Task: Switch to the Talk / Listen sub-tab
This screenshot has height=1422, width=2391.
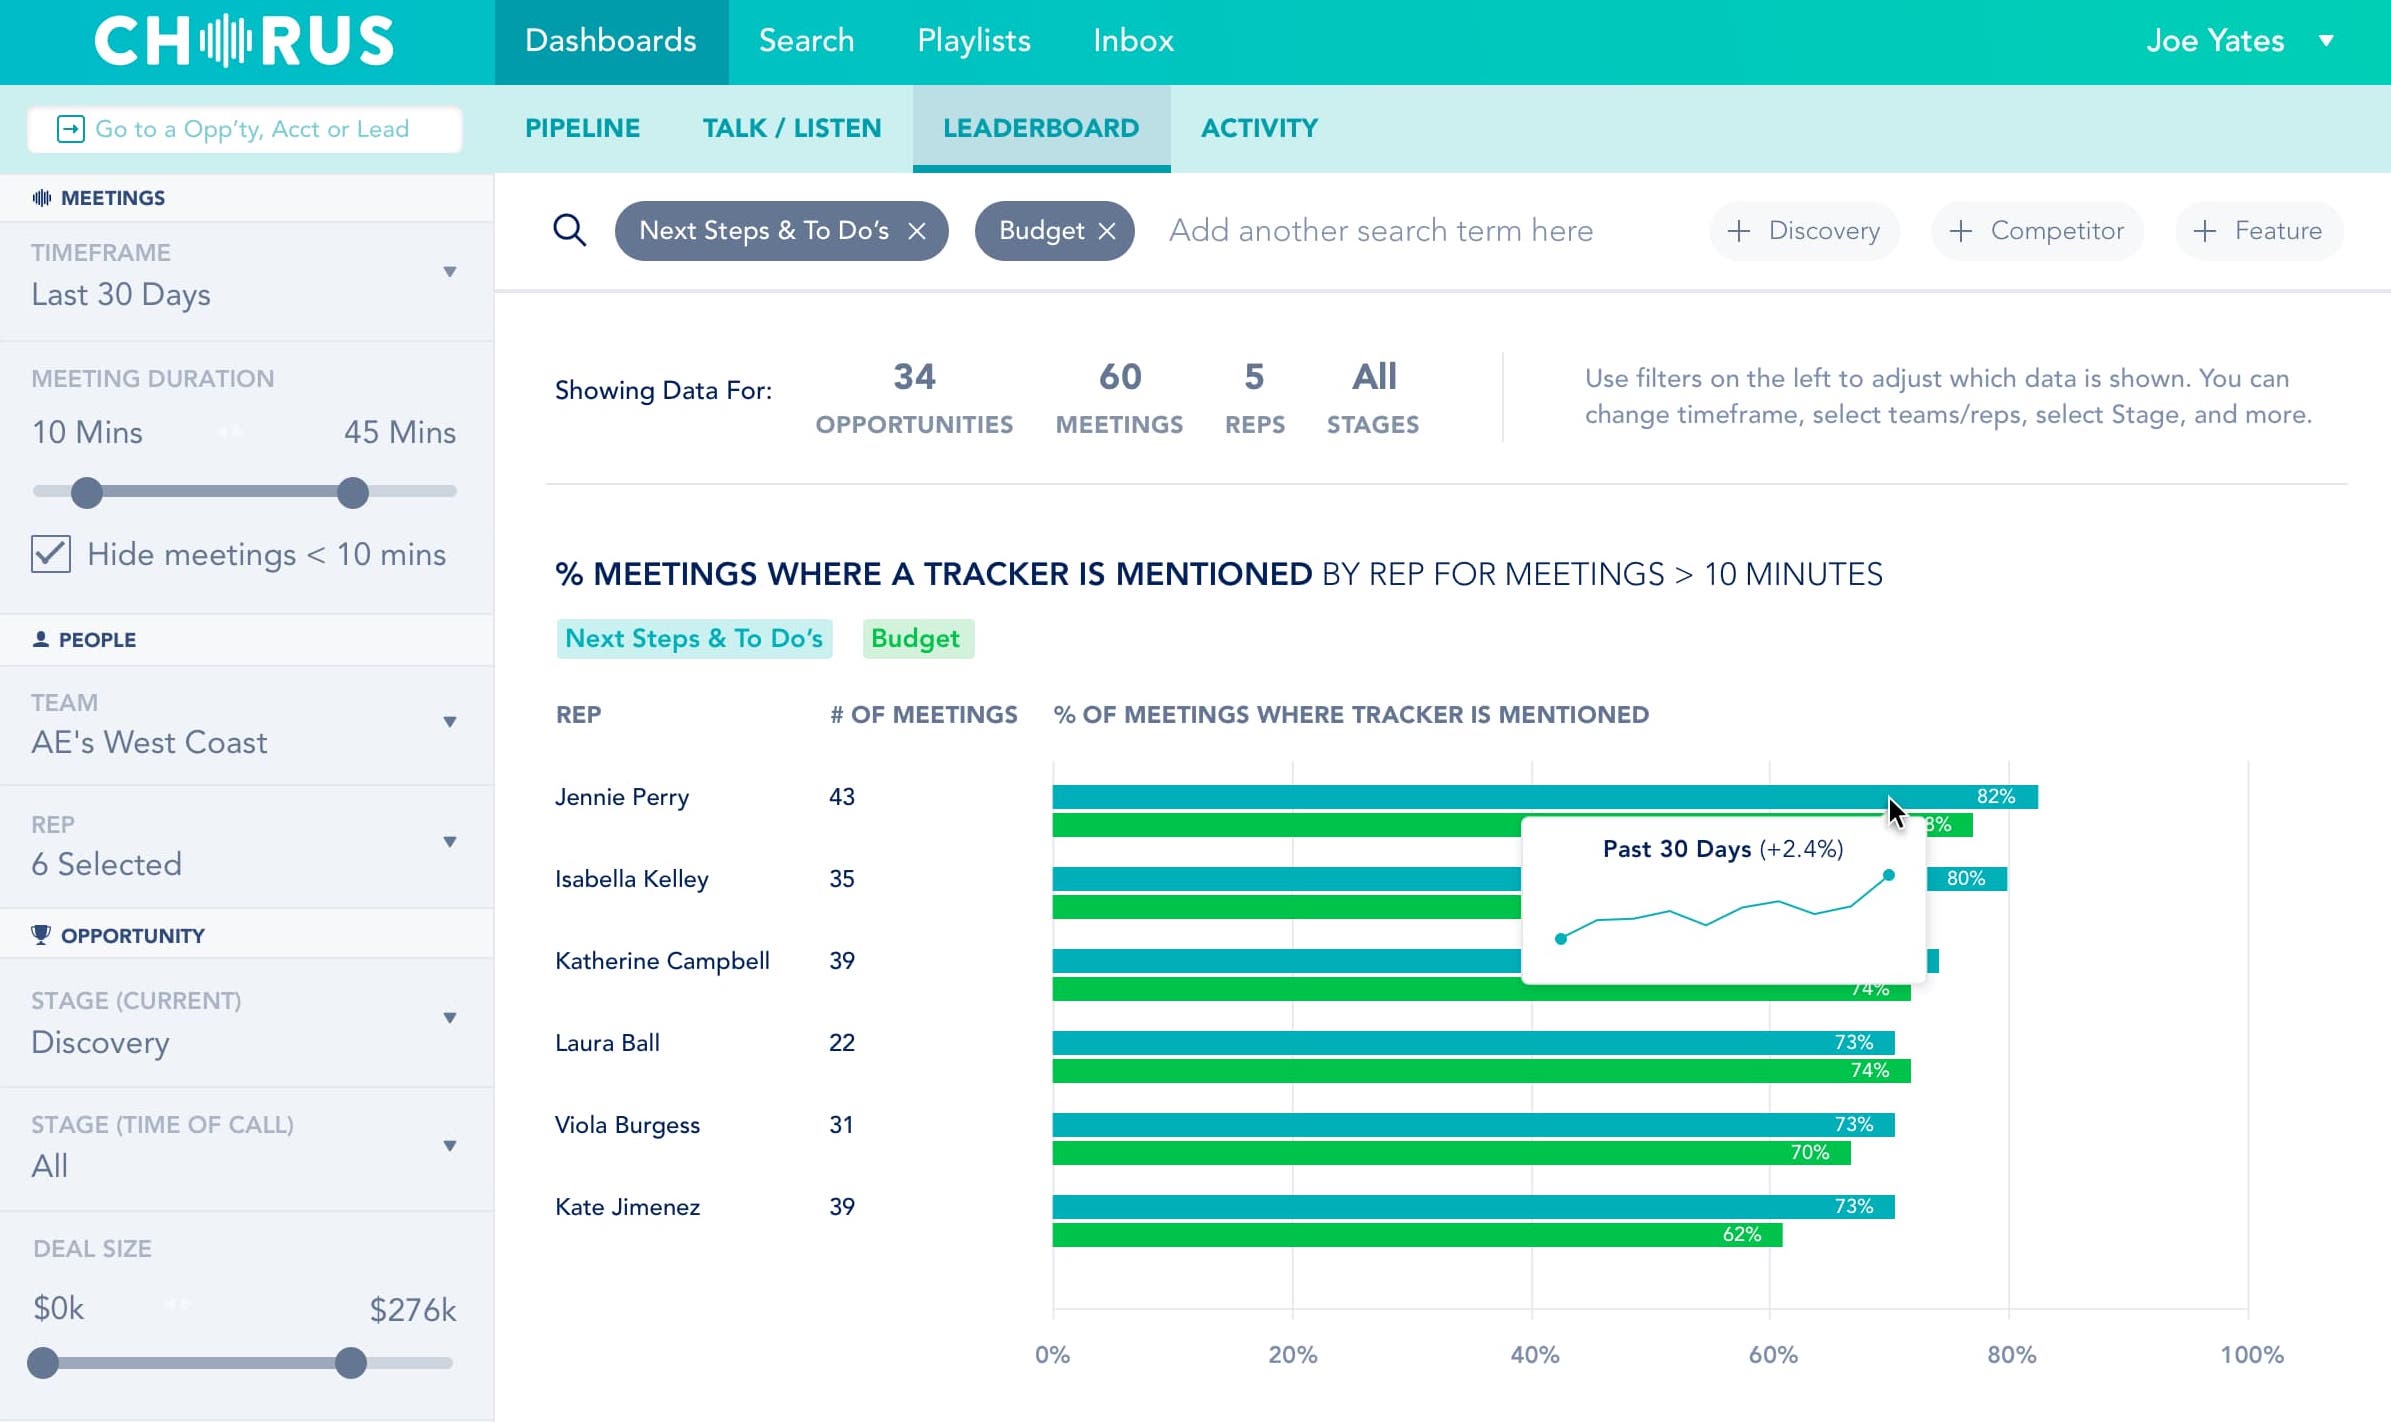Action: coord(791,128)
